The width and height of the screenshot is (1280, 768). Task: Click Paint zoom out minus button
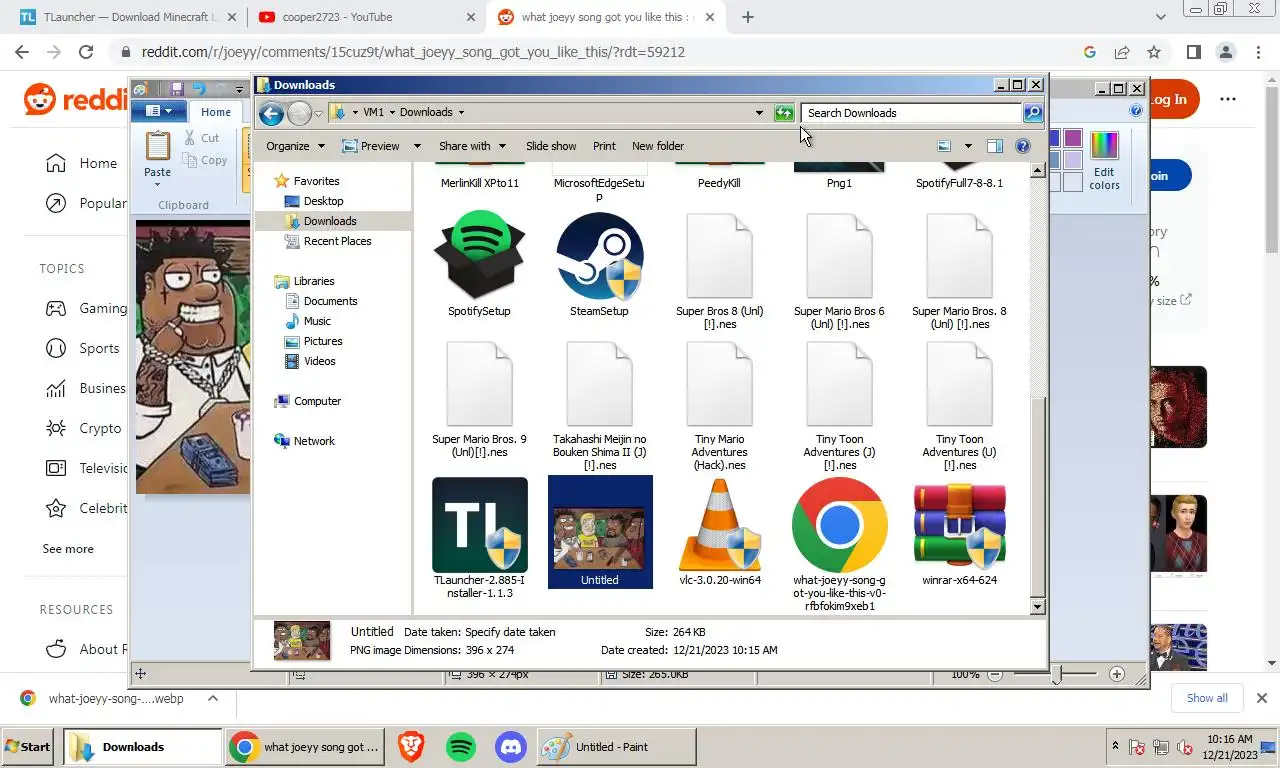coord(994,674)
